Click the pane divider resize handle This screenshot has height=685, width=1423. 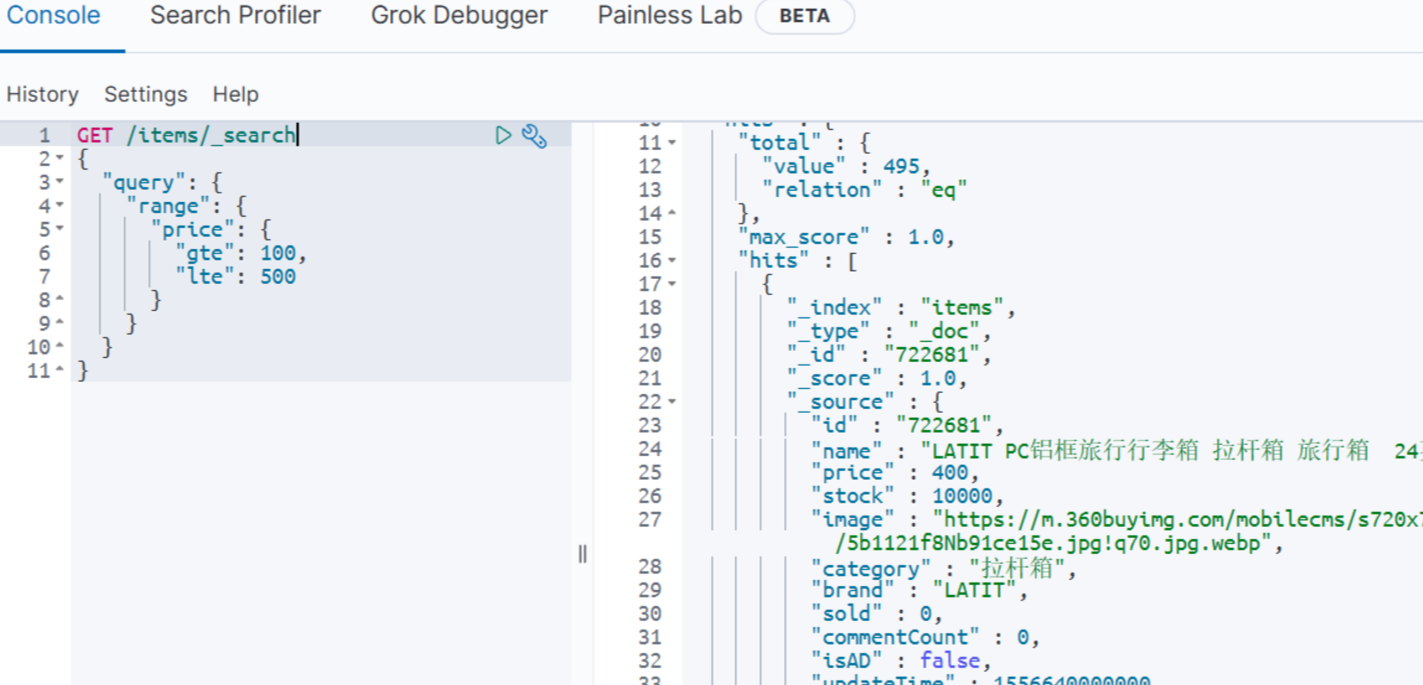click(582, 554)
